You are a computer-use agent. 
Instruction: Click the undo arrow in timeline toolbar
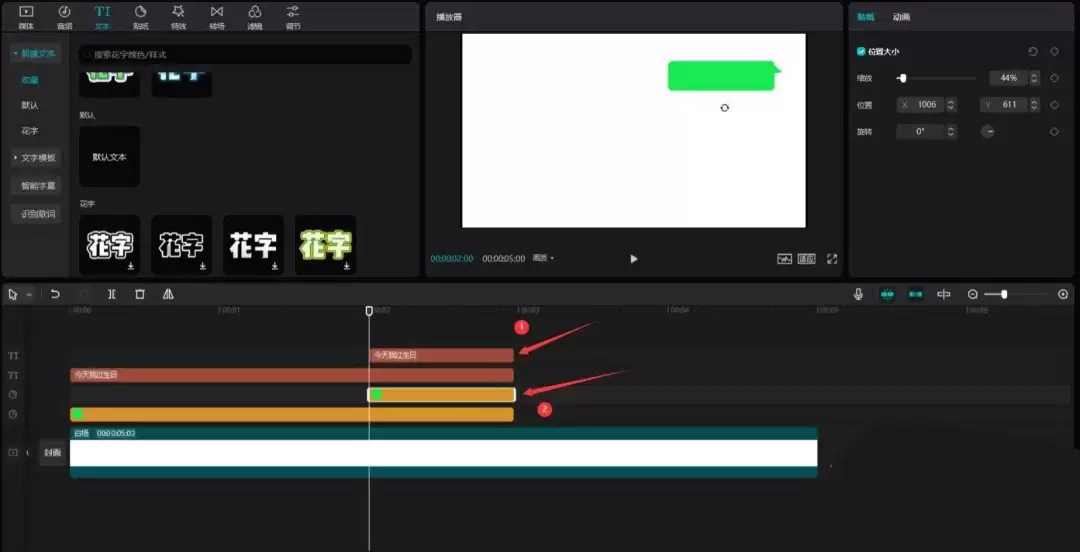[x=55, y=294]
